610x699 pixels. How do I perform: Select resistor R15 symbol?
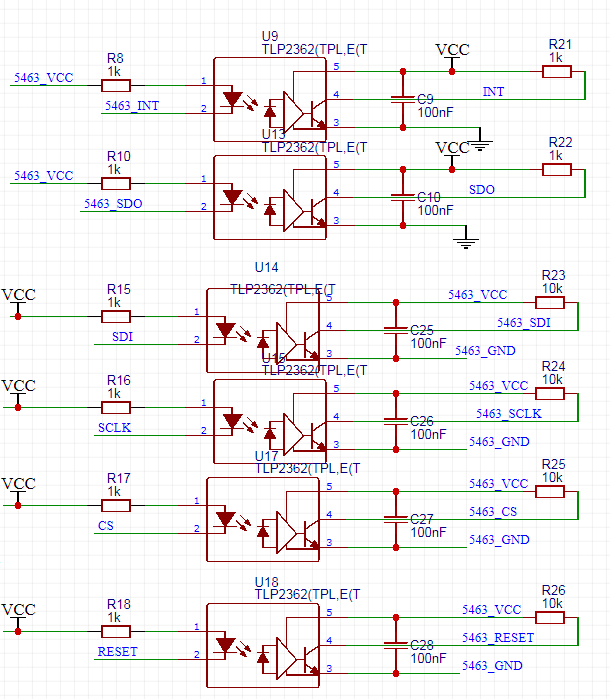point(116,317)
